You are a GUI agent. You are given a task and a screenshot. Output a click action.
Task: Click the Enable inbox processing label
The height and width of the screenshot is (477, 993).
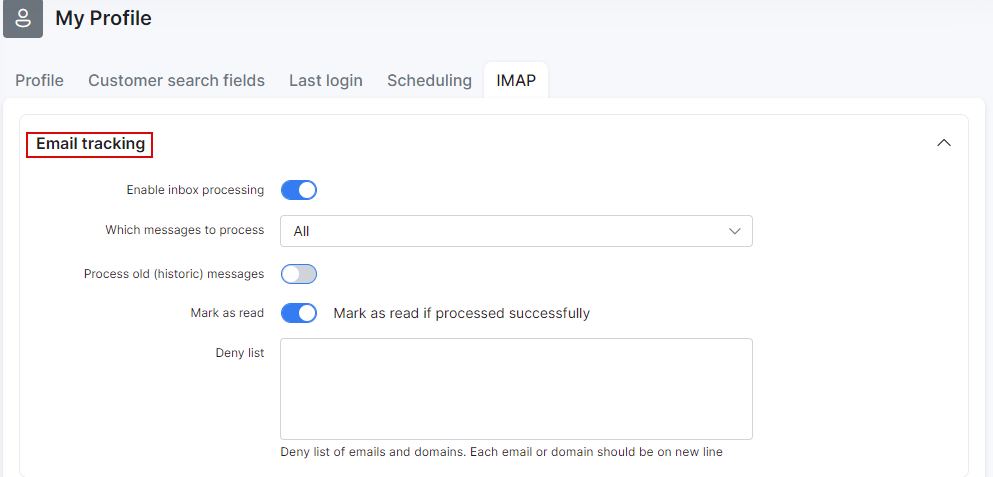point(195,189)
